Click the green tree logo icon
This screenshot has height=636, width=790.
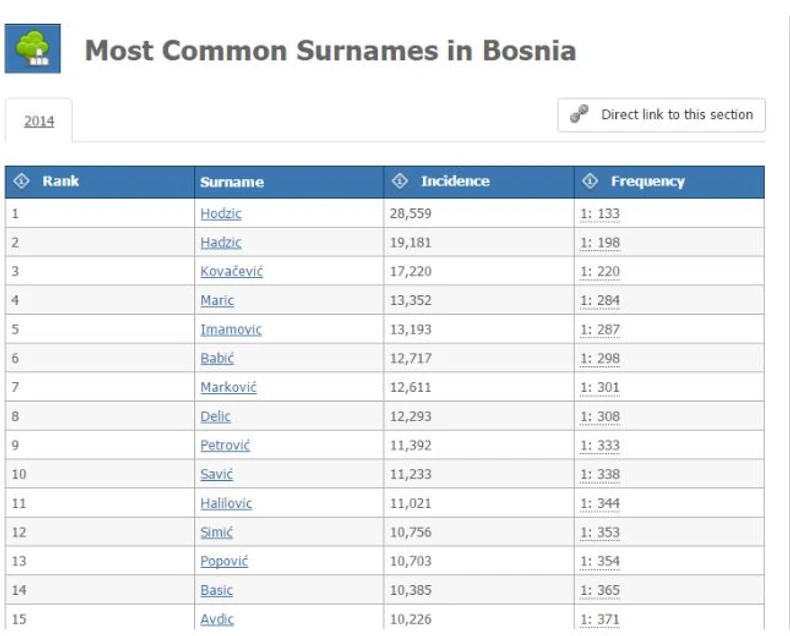[33, 49]
